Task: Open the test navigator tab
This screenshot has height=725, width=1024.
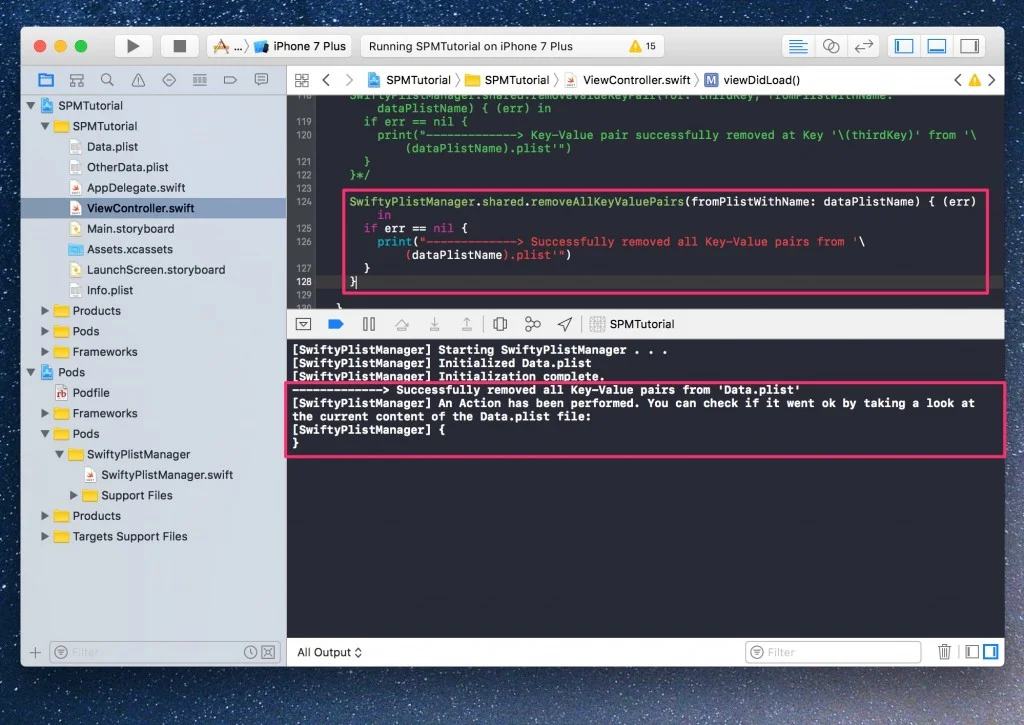Action: pos(168,80)
